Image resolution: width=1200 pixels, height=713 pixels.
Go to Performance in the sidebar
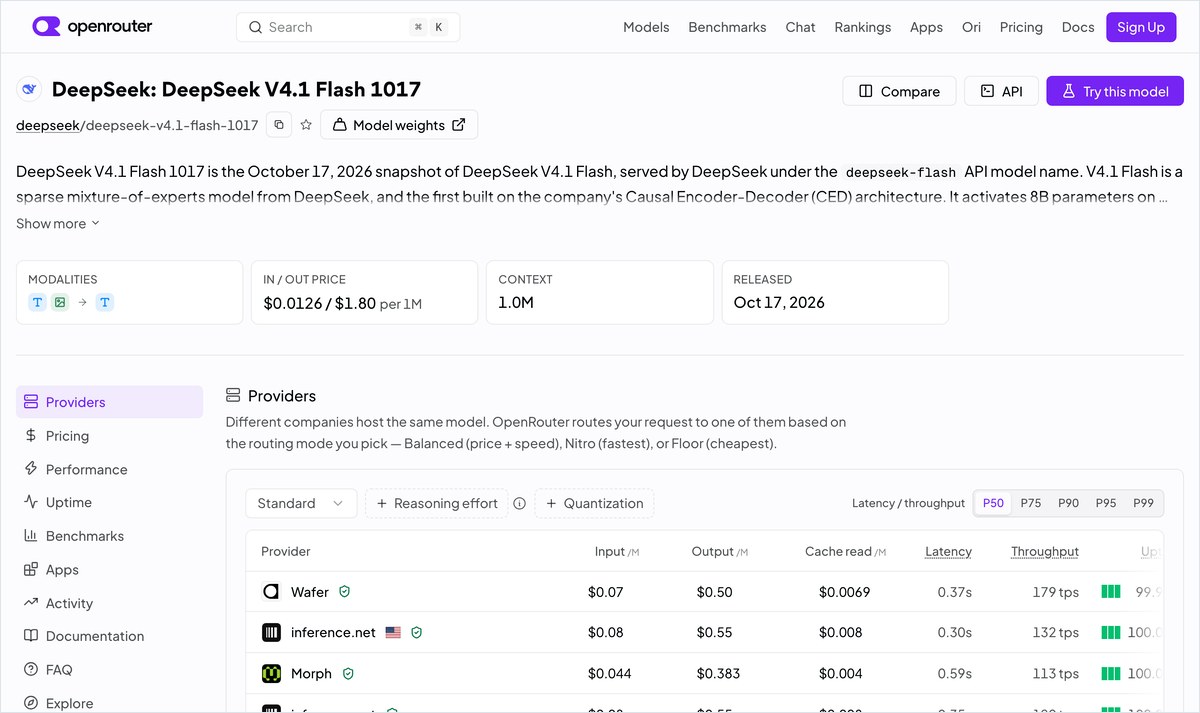point(109,469)
